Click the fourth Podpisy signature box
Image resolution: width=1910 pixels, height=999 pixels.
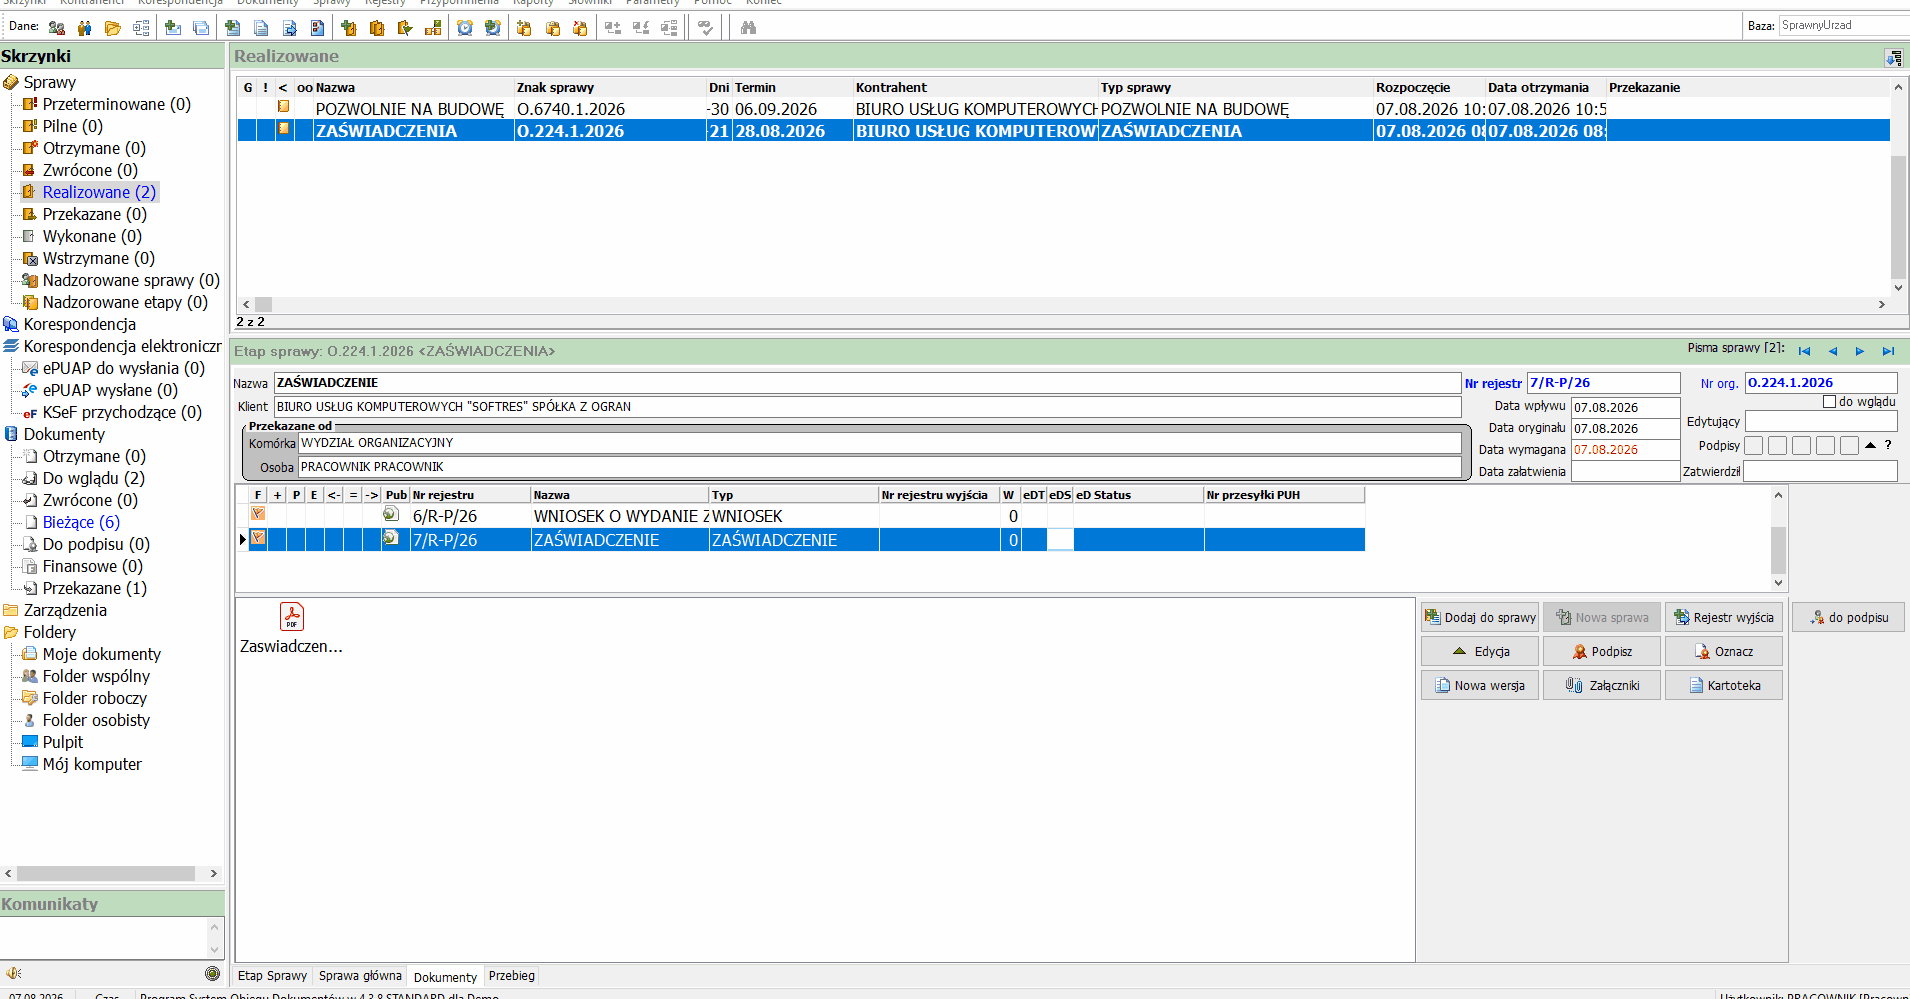pos(1825,446)
